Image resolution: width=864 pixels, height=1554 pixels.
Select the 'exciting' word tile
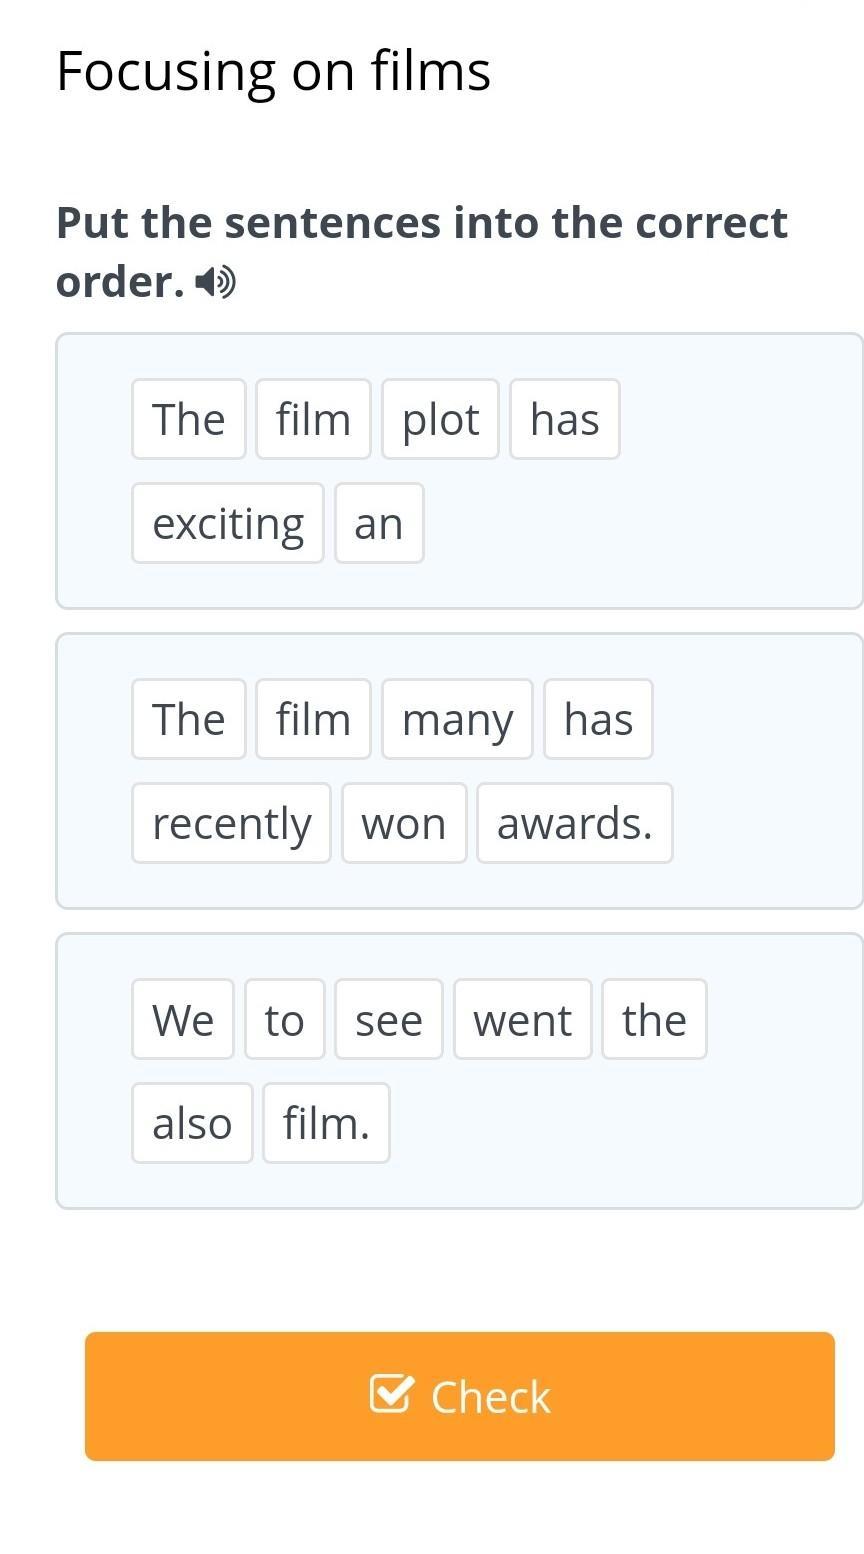228,523
